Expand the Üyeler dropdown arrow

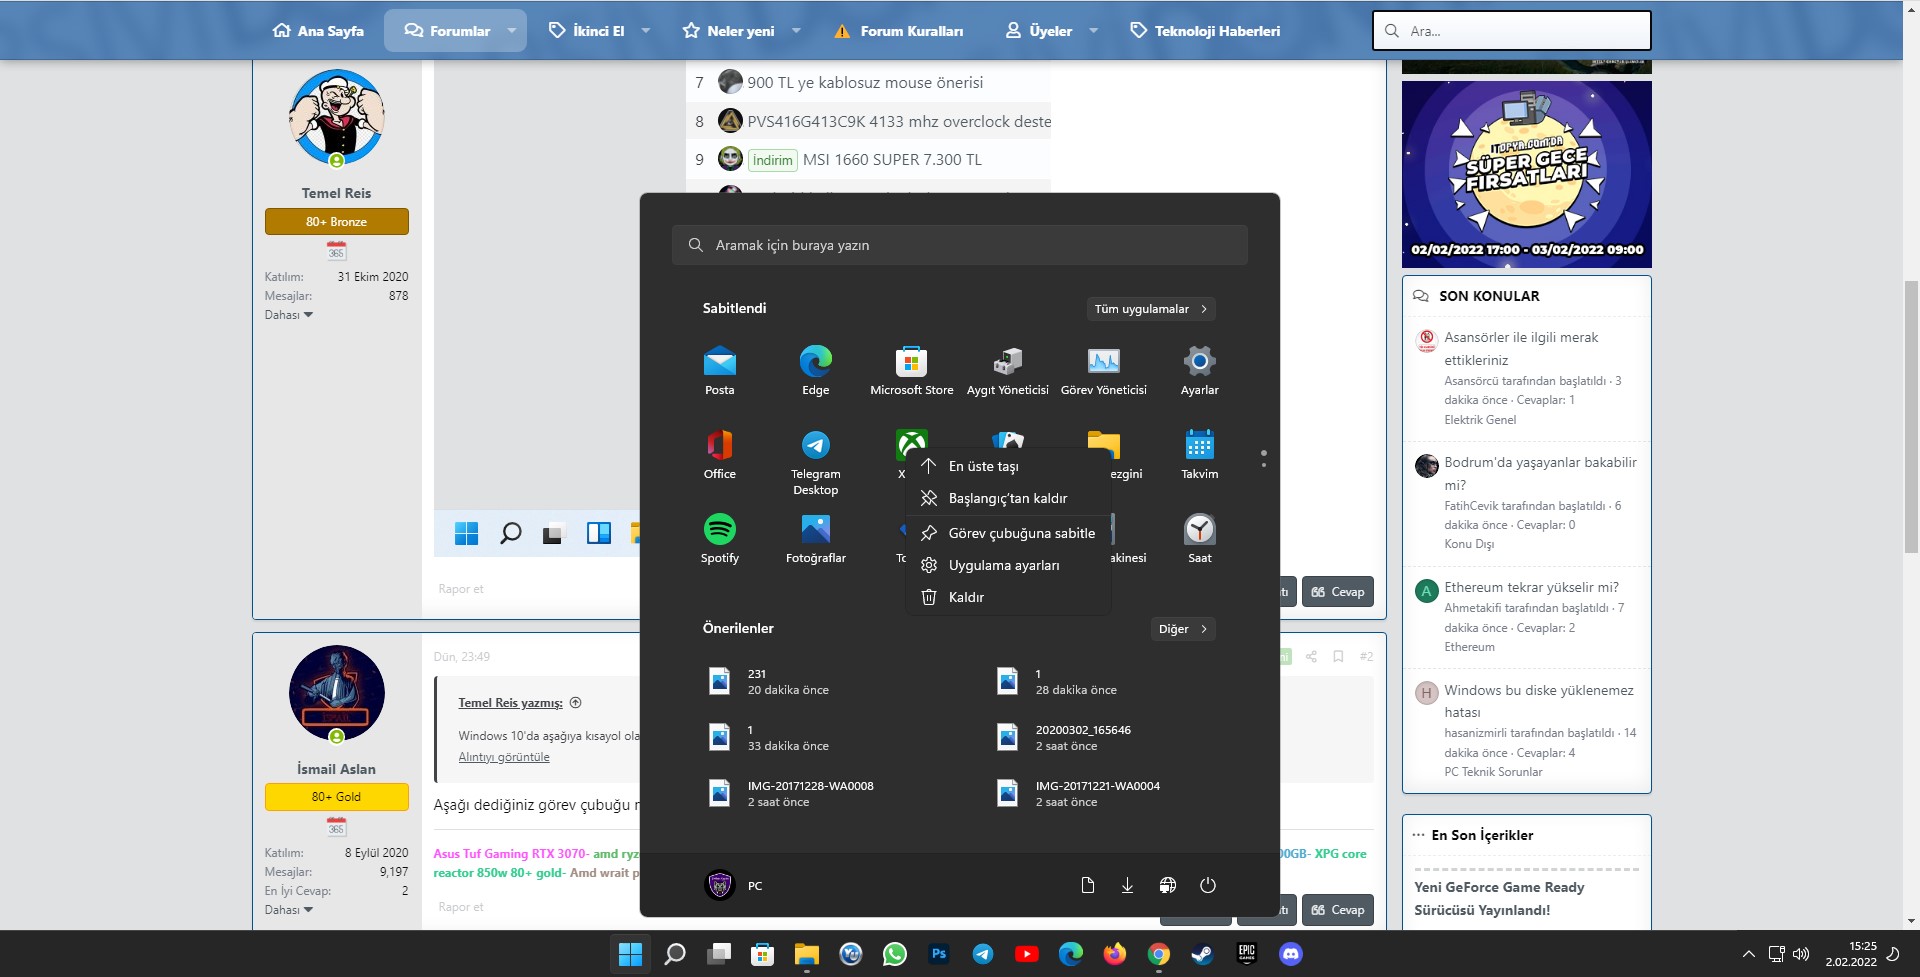1093,31
